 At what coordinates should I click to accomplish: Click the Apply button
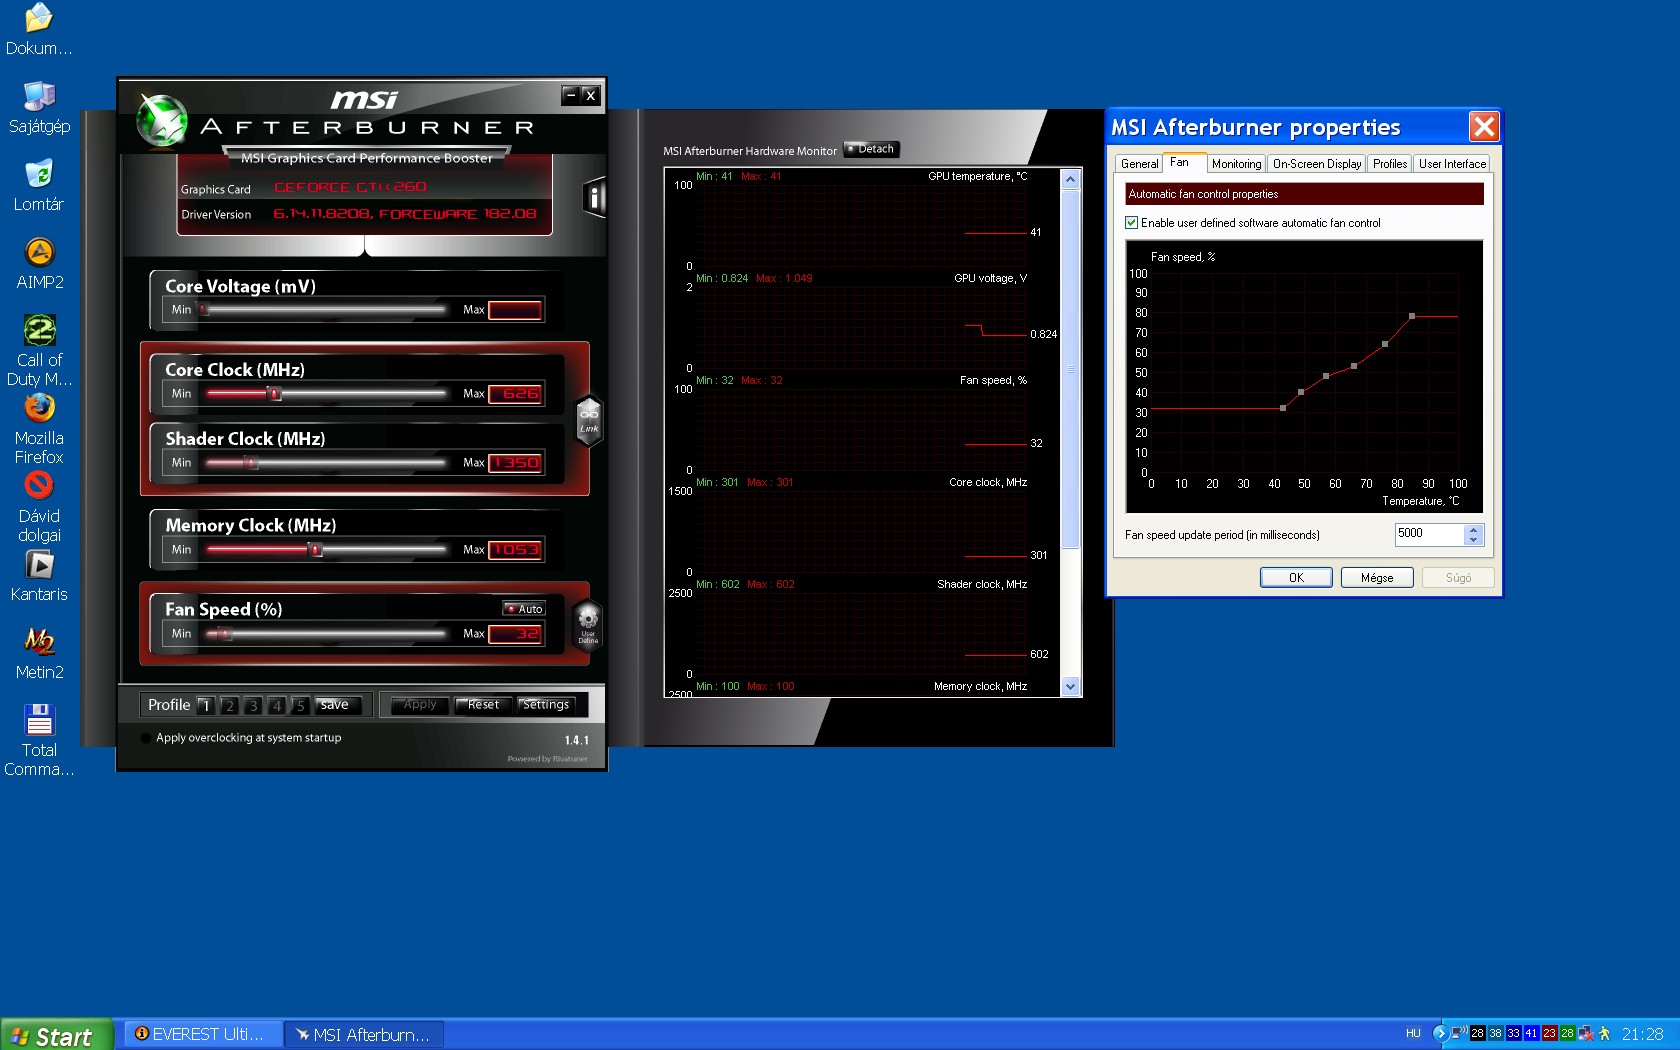420,705
